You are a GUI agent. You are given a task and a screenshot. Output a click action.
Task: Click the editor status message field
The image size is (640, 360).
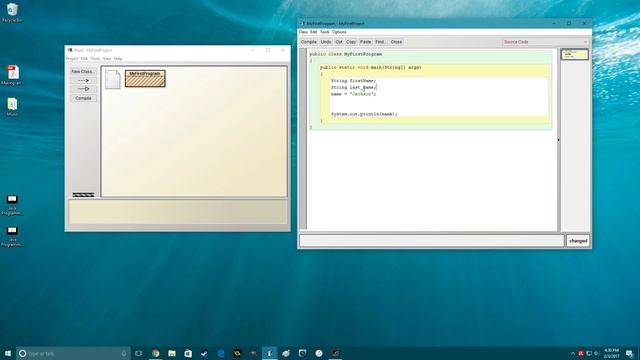[x=432, y=241]
